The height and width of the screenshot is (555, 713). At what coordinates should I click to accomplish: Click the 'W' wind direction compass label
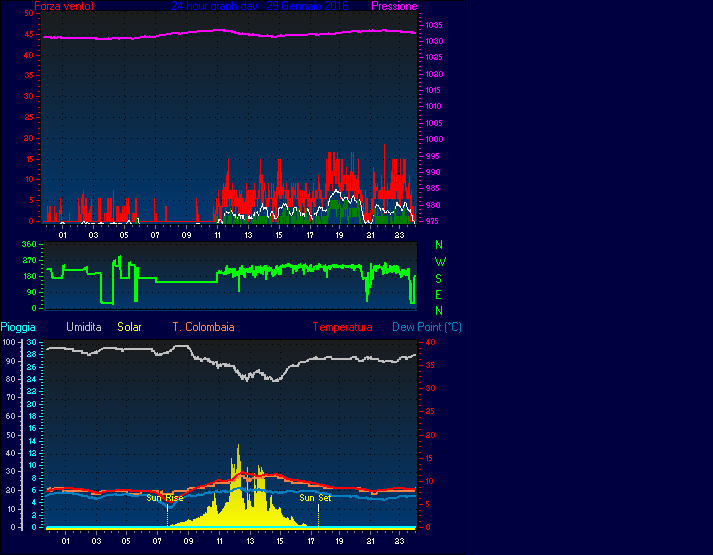[x=439, y=261]
